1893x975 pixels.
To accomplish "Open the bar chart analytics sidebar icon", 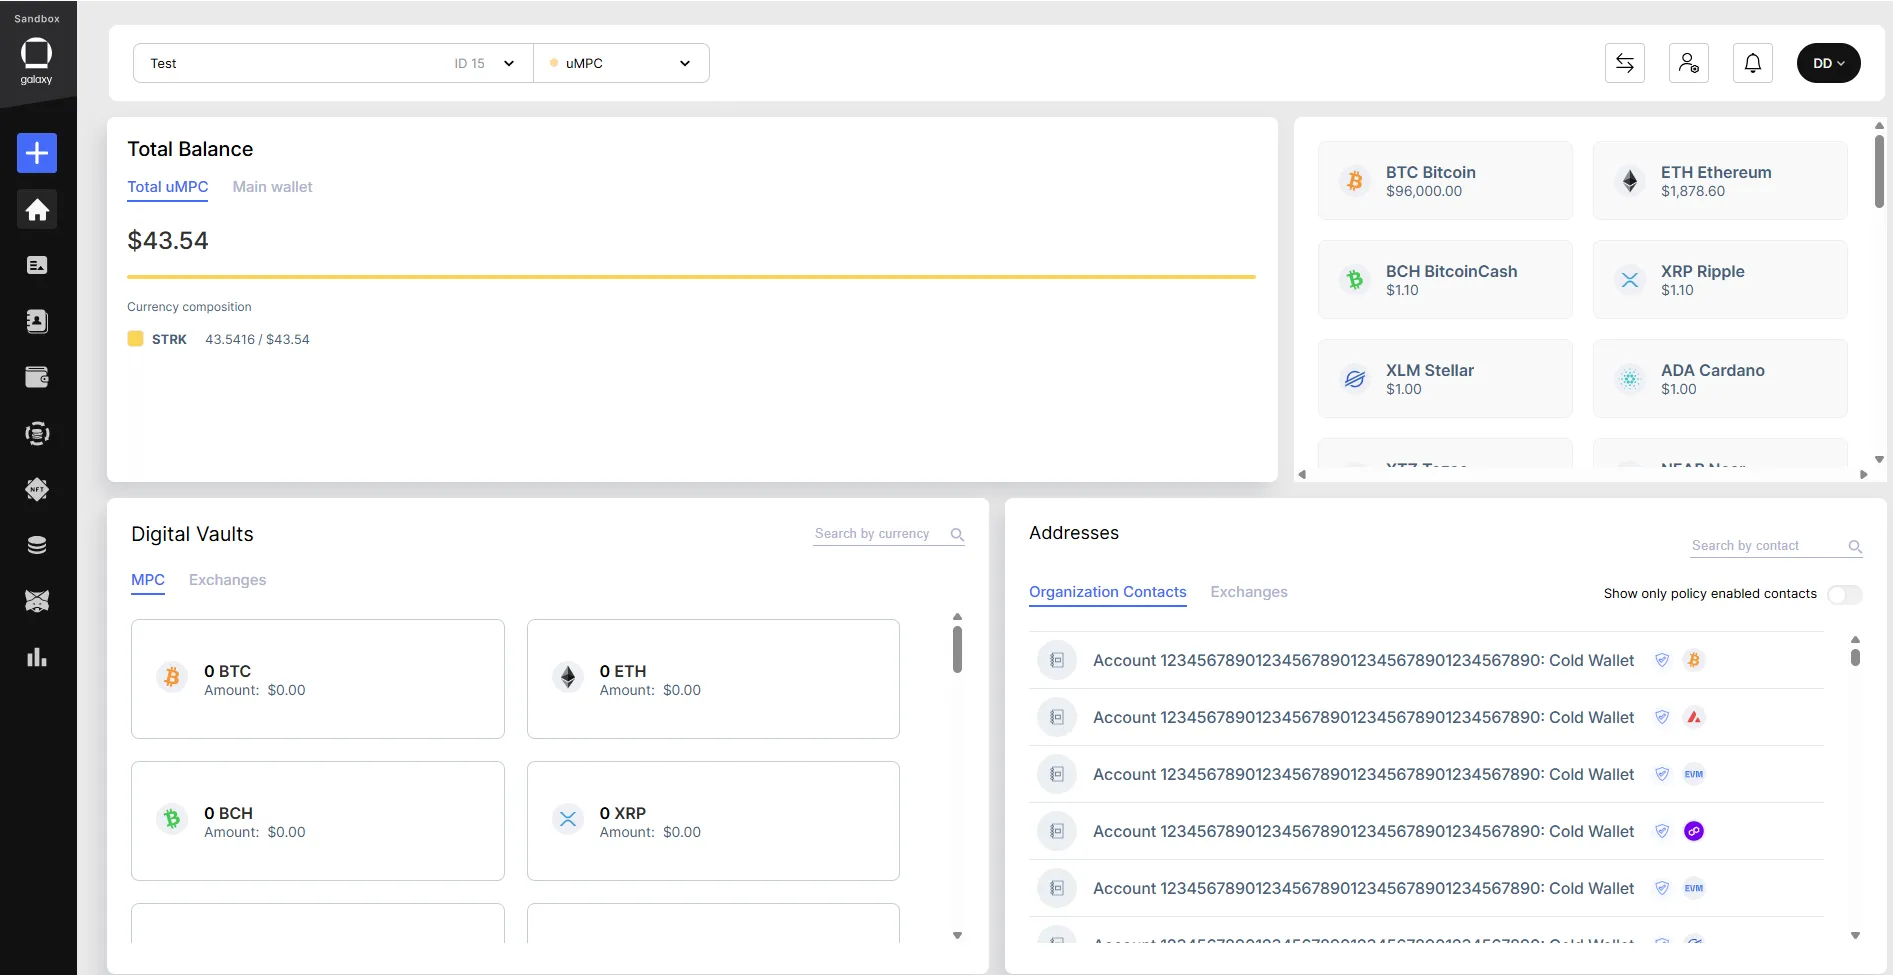I will pos(37,657).
